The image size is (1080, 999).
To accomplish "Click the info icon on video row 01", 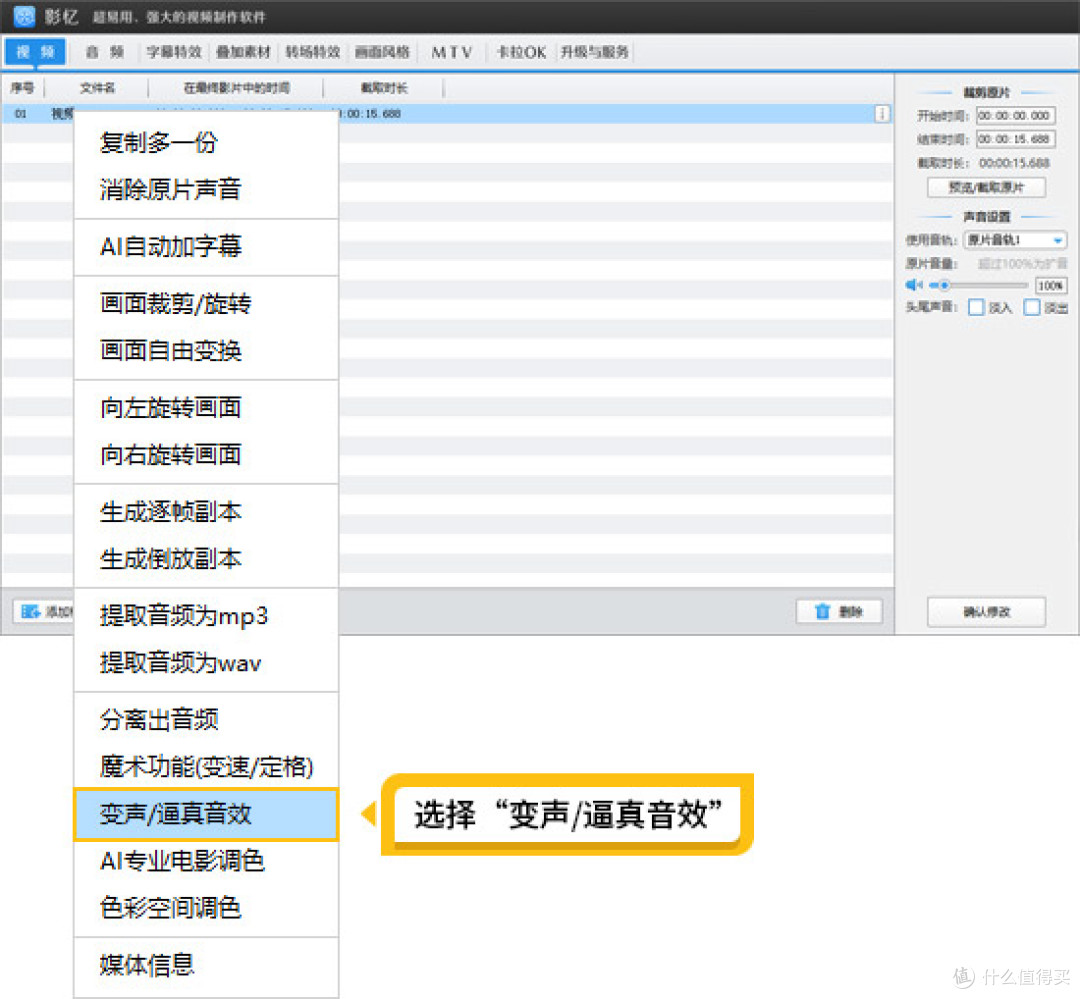I will point(882,114).
